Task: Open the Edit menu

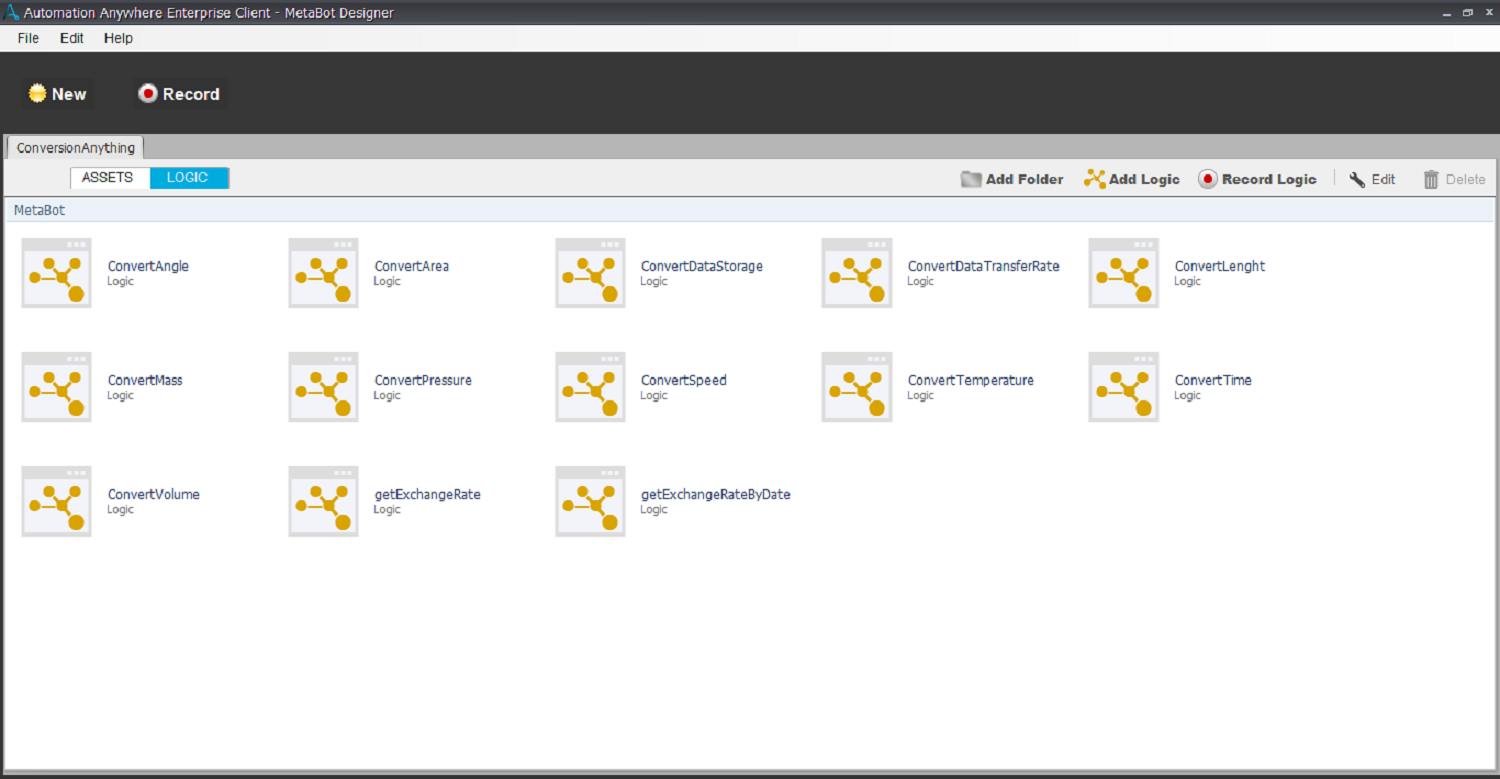Action: click(72, 38)
